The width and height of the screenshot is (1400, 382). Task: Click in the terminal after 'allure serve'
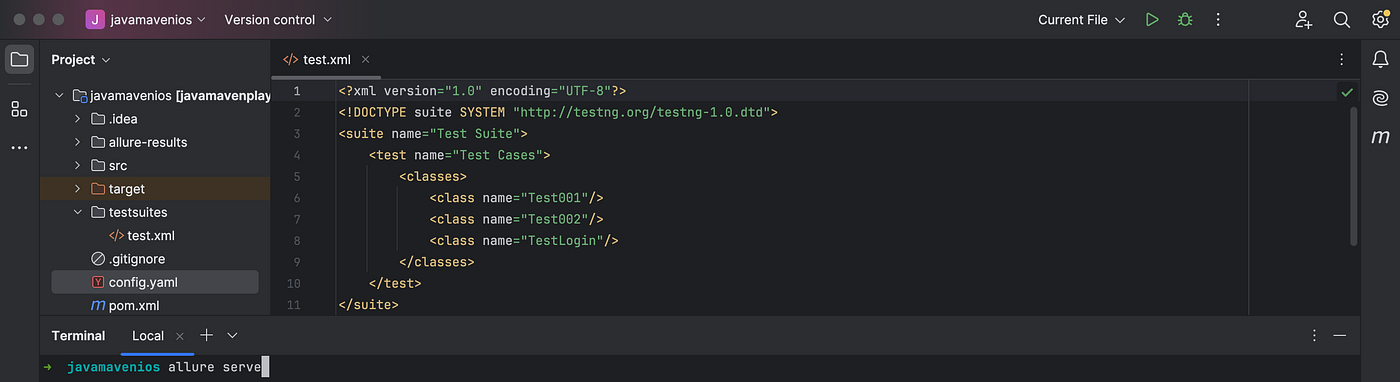point(264,367)
